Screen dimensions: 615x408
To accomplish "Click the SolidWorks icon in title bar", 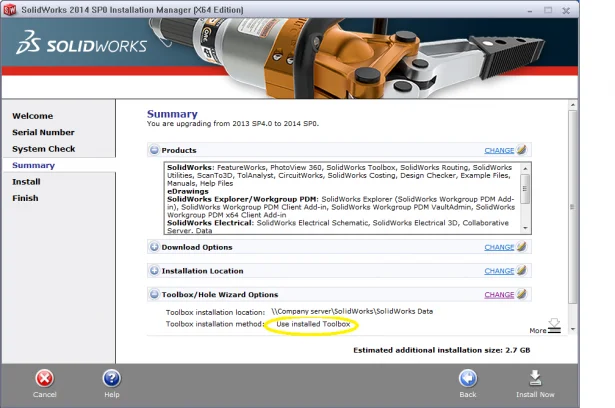I will pyautogui.click(x=9, y=8).
